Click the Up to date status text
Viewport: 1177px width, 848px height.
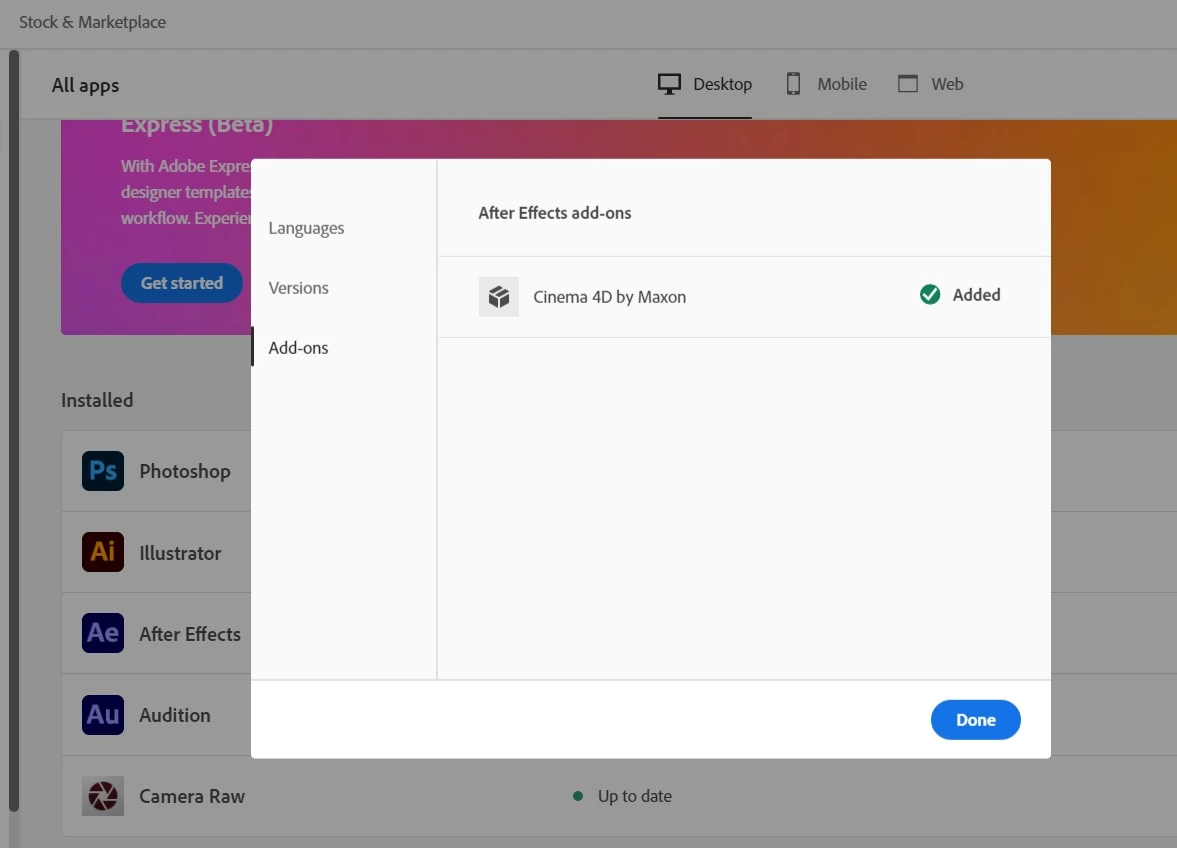[x=635, y=796]
